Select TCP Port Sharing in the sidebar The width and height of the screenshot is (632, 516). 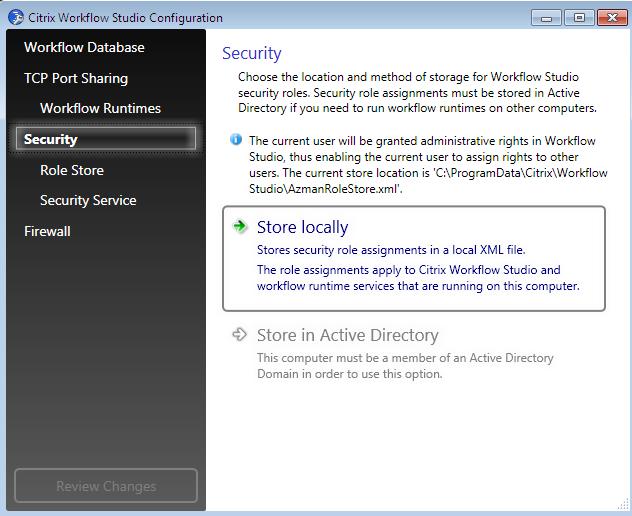[x=76, y=78]
